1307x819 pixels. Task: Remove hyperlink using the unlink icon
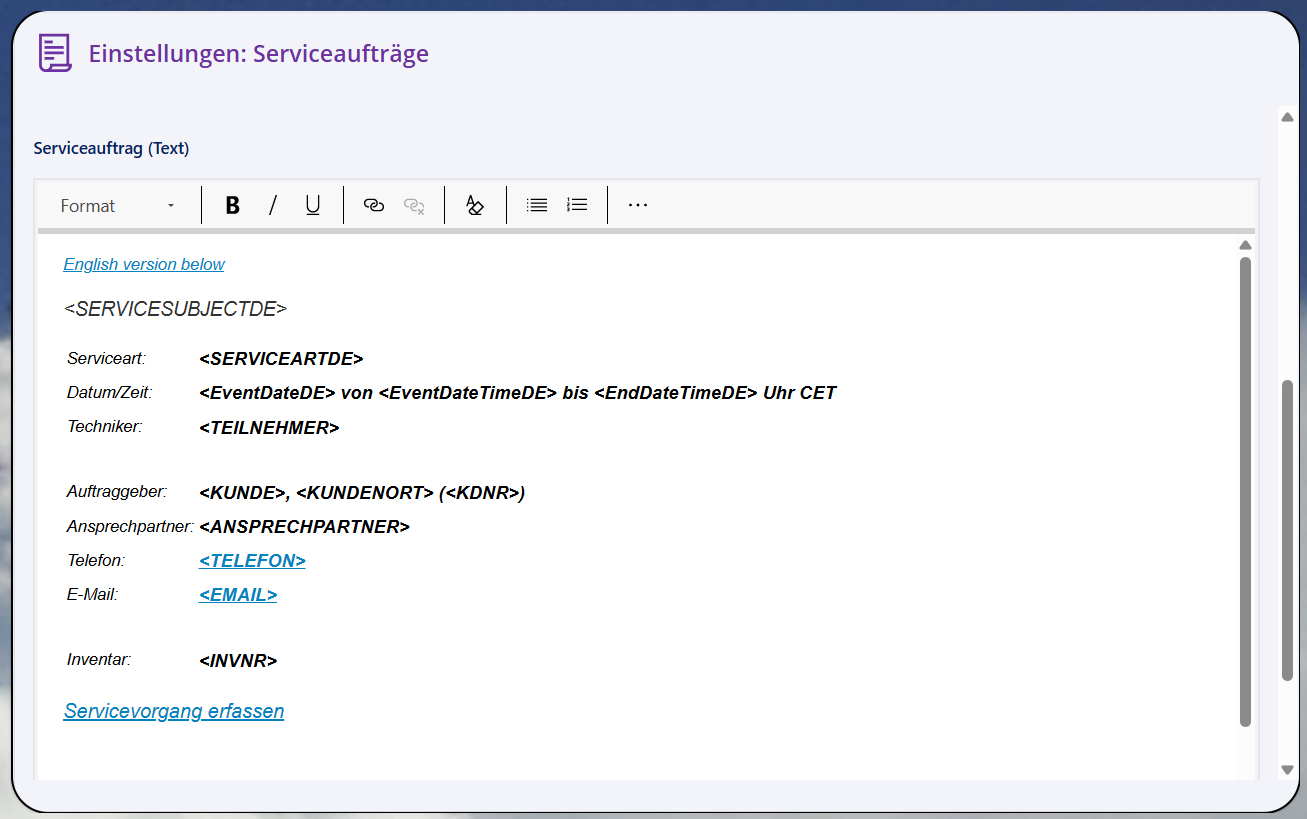click(414, 206)
